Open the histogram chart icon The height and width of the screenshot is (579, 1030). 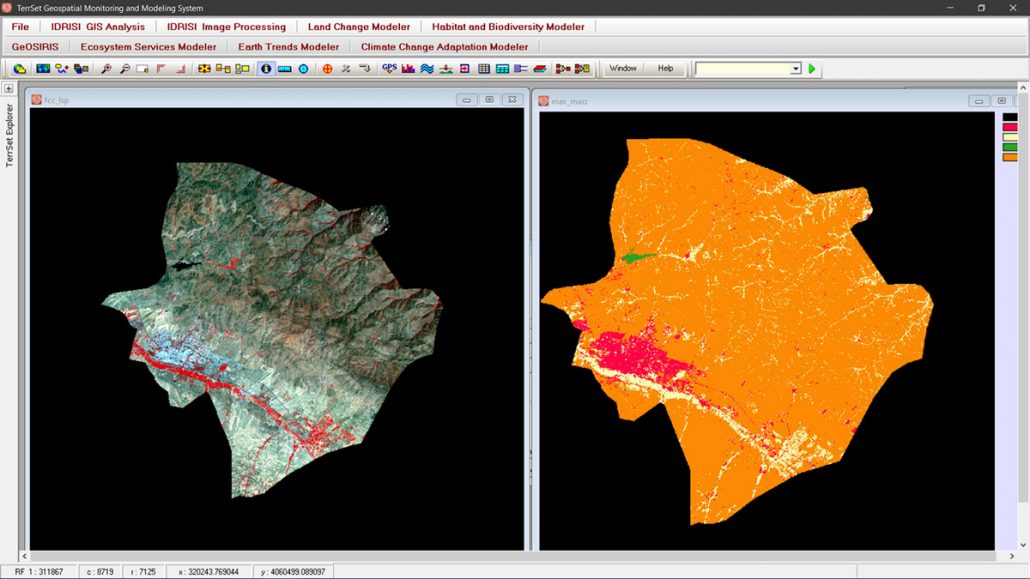coord(408,69)
